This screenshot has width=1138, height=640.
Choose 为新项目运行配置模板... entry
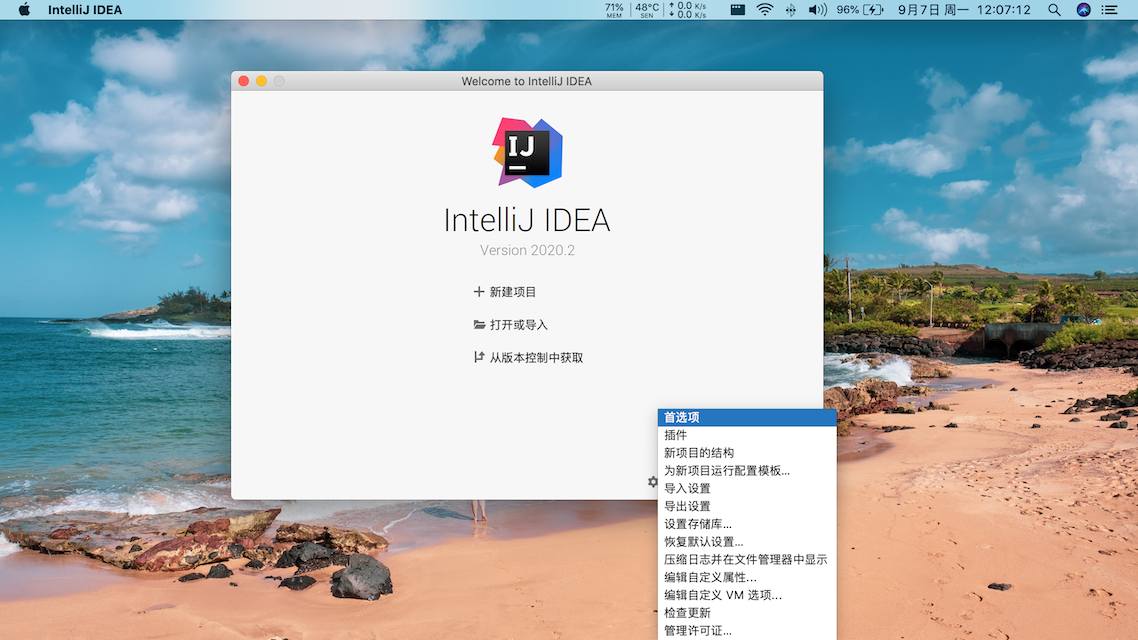[747, 470]
